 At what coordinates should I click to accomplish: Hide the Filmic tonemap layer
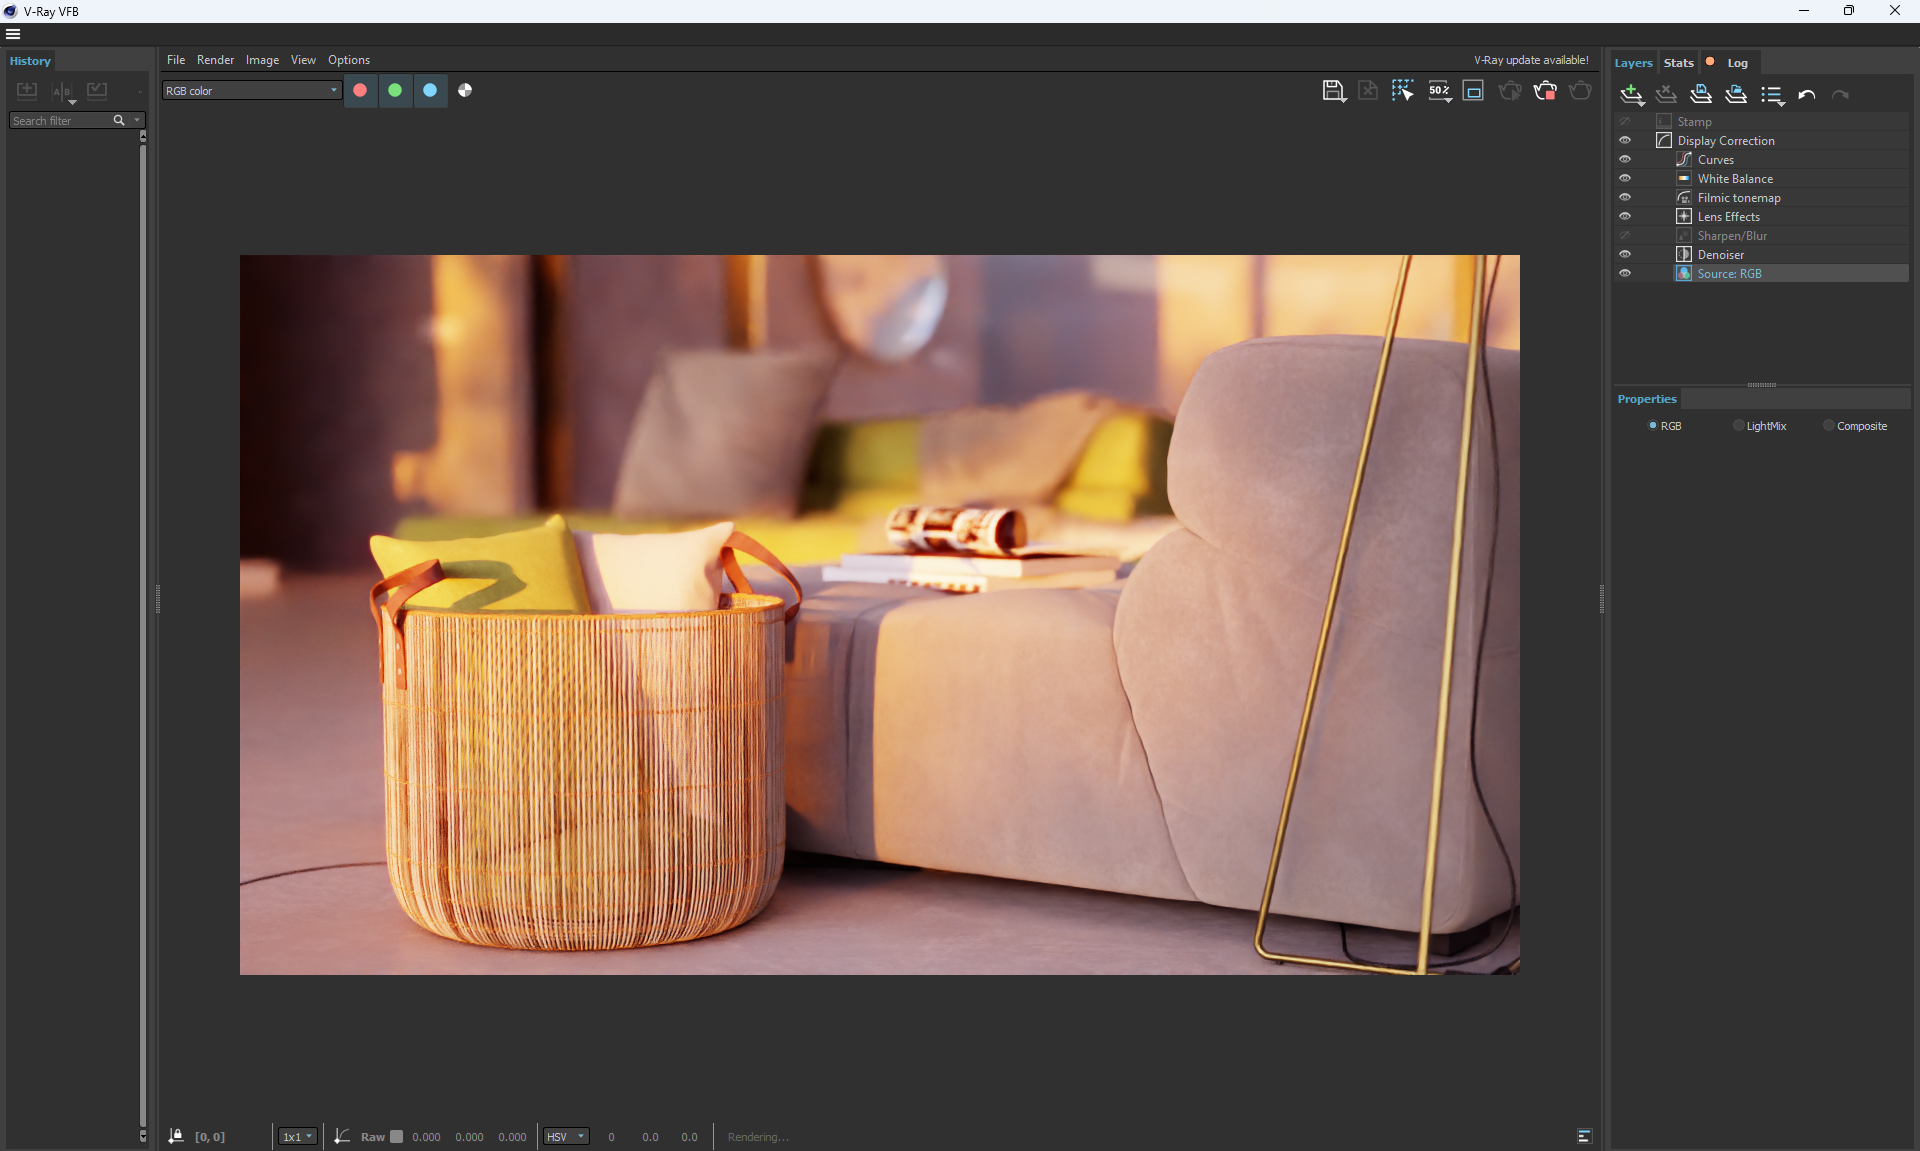(x=1625, y=198)
